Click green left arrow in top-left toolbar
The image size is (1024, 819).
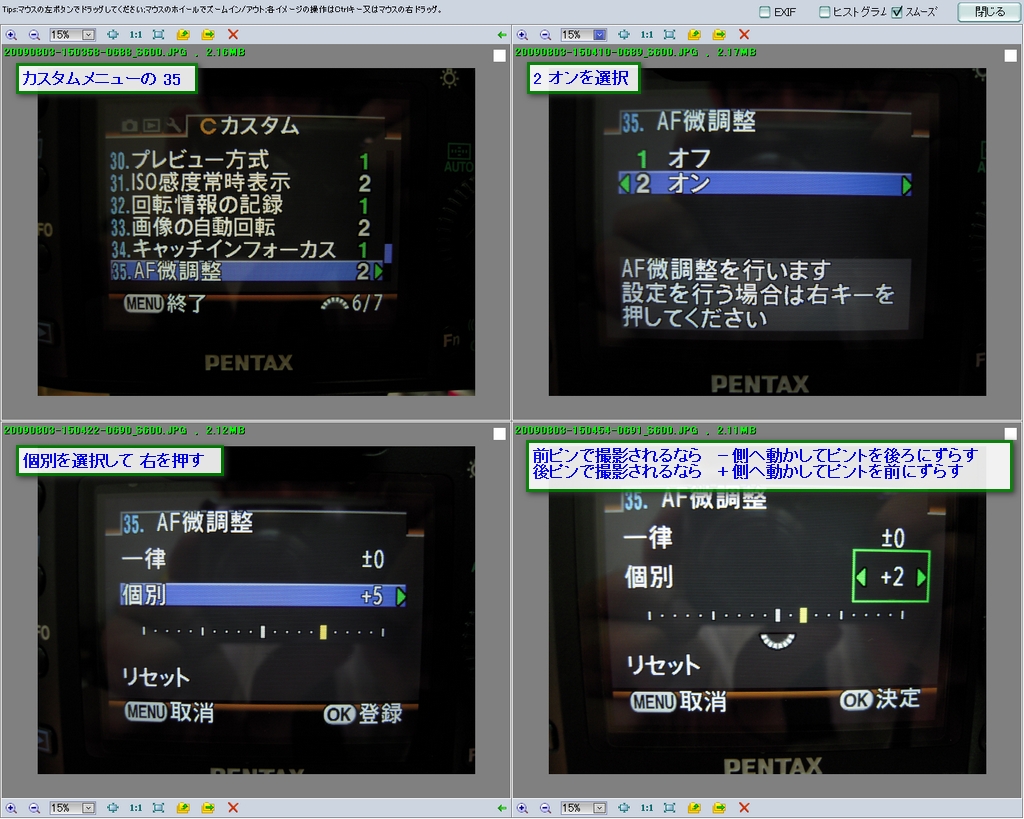502,35
